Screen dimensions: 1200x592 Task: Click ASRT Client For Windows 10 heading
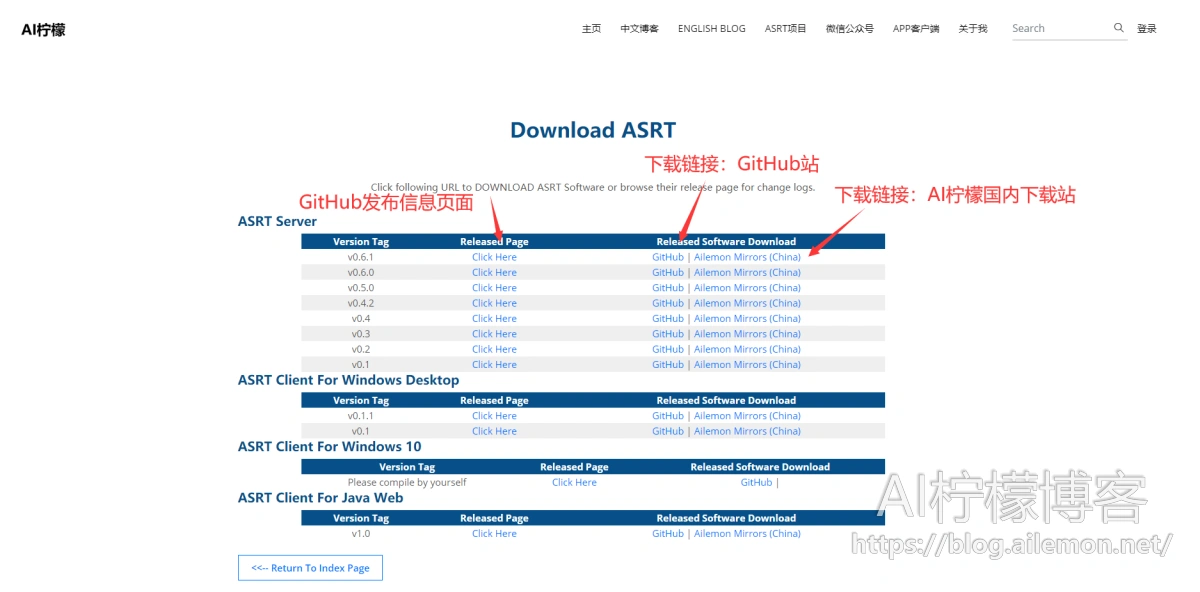click(330, 447)
